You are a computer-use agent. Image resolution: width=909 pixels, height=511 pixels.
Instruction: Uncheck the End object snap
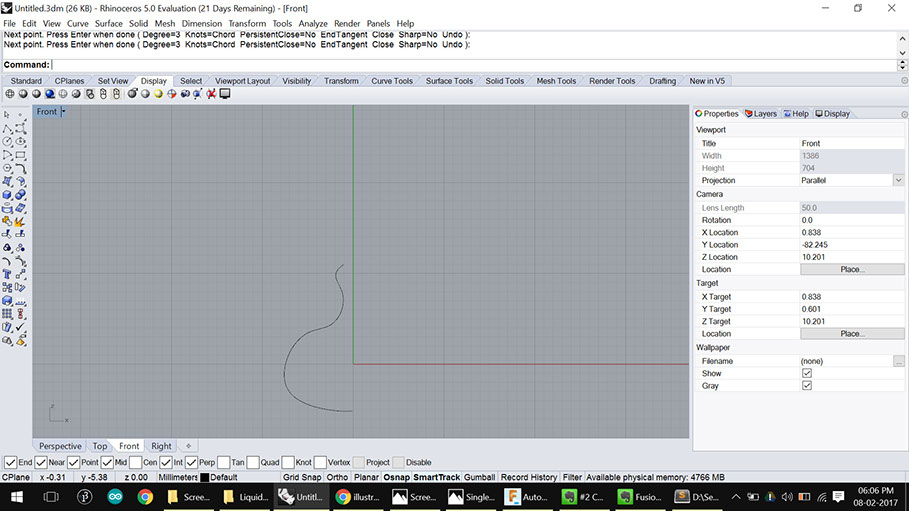tap(10, 462)
